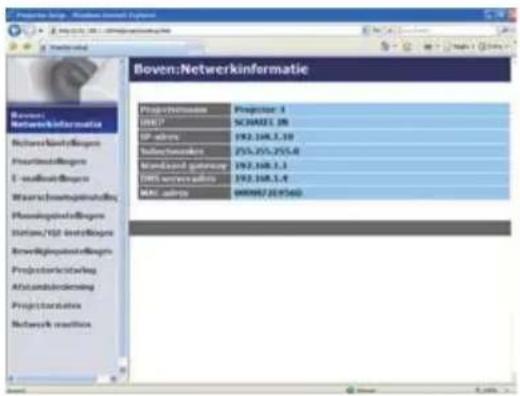520x396 pixels.
Task: Open Beveiligingsinstellingen in the sidebar
Action: coord(62,251)
